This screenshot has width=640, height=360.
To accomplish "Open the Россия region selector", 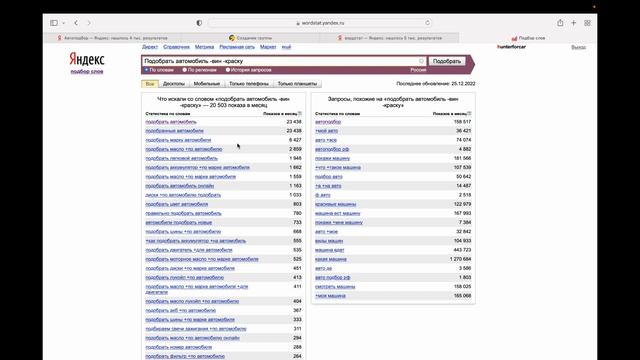I will pos(418,70).
